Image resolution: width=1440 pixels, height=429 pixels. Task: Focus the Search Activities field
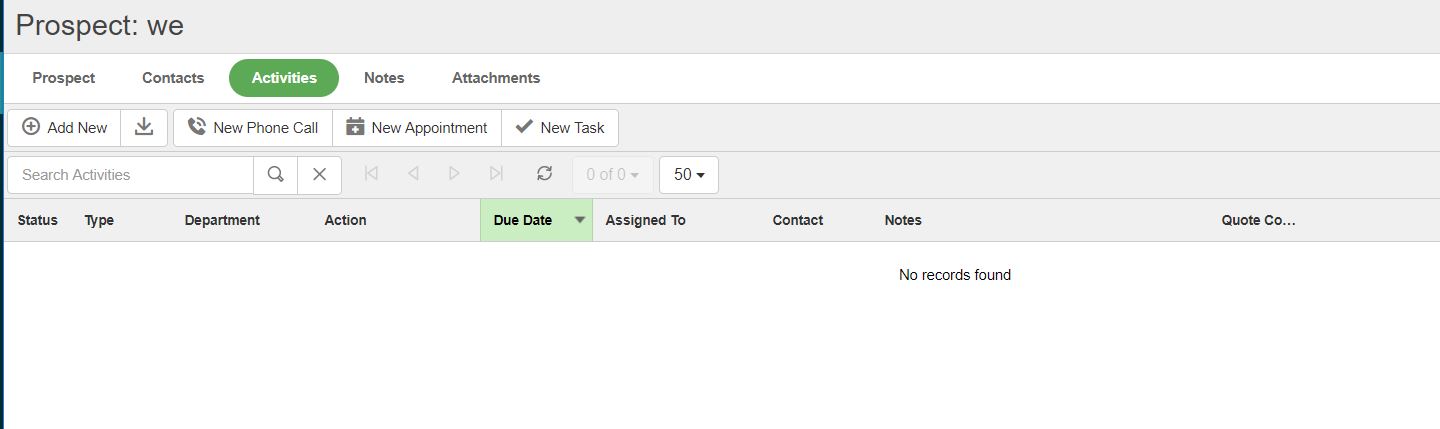(130, 174)
